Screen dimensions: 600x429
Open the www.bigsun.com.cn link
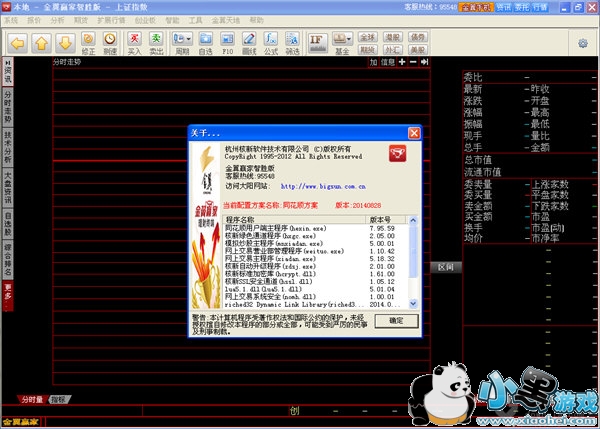(x=323, y=186)
